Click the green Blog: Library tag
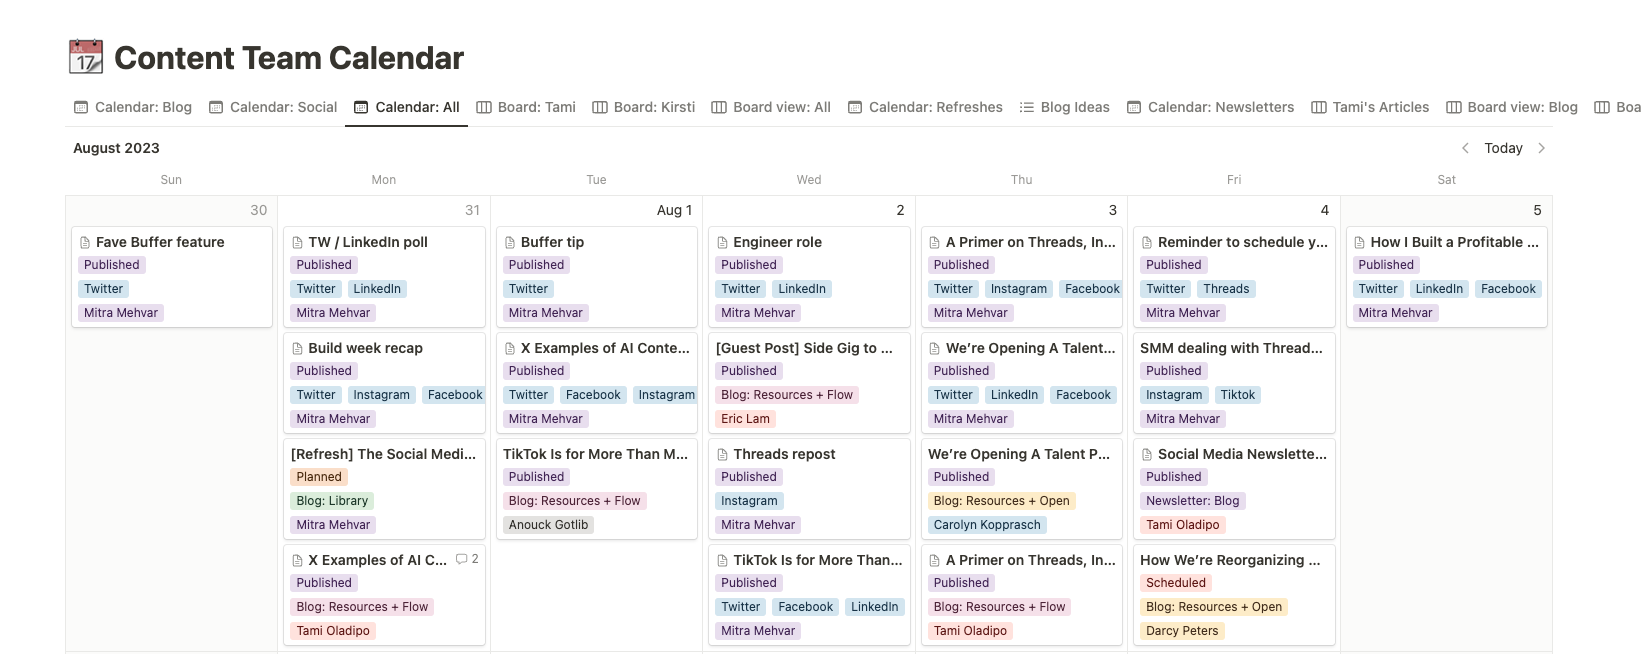Screen dimensions: 1641x654 [332, 501]
